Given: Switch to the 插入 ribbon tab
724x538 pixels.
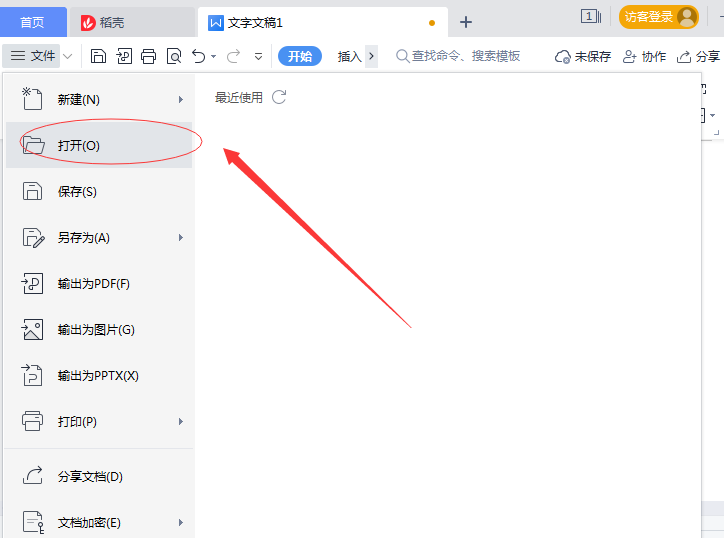Looking at the screenshot, I should 349,56.
